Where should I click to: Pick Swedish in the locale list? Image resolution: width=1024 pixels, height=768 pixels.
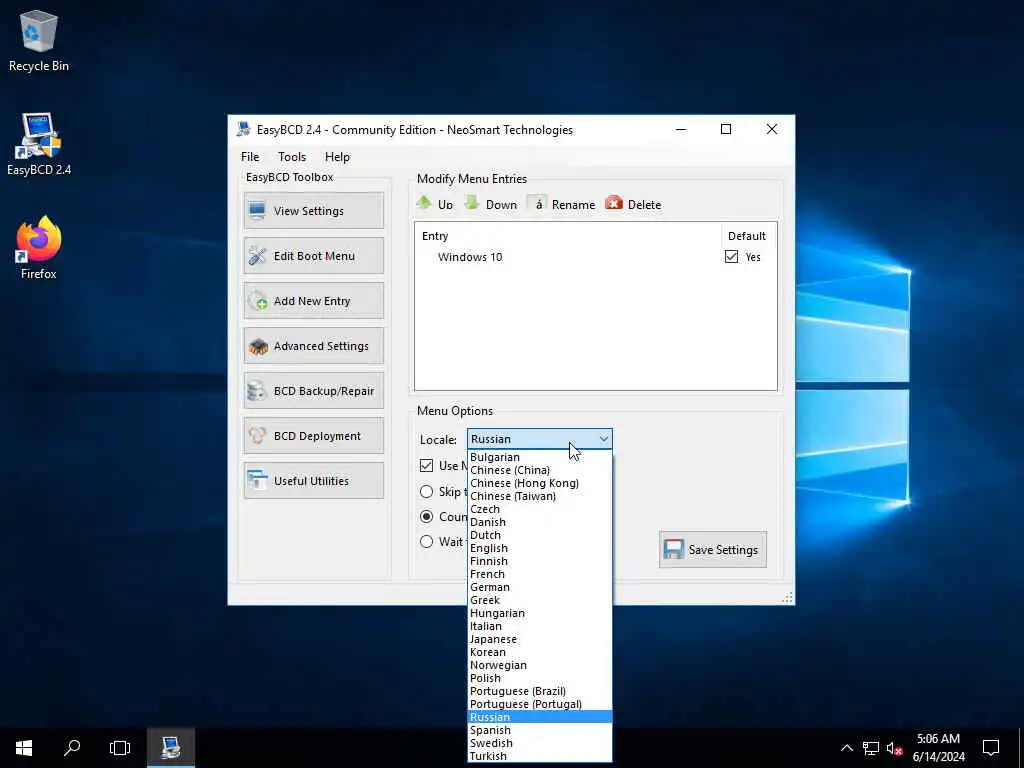click(x=540, y=743)
